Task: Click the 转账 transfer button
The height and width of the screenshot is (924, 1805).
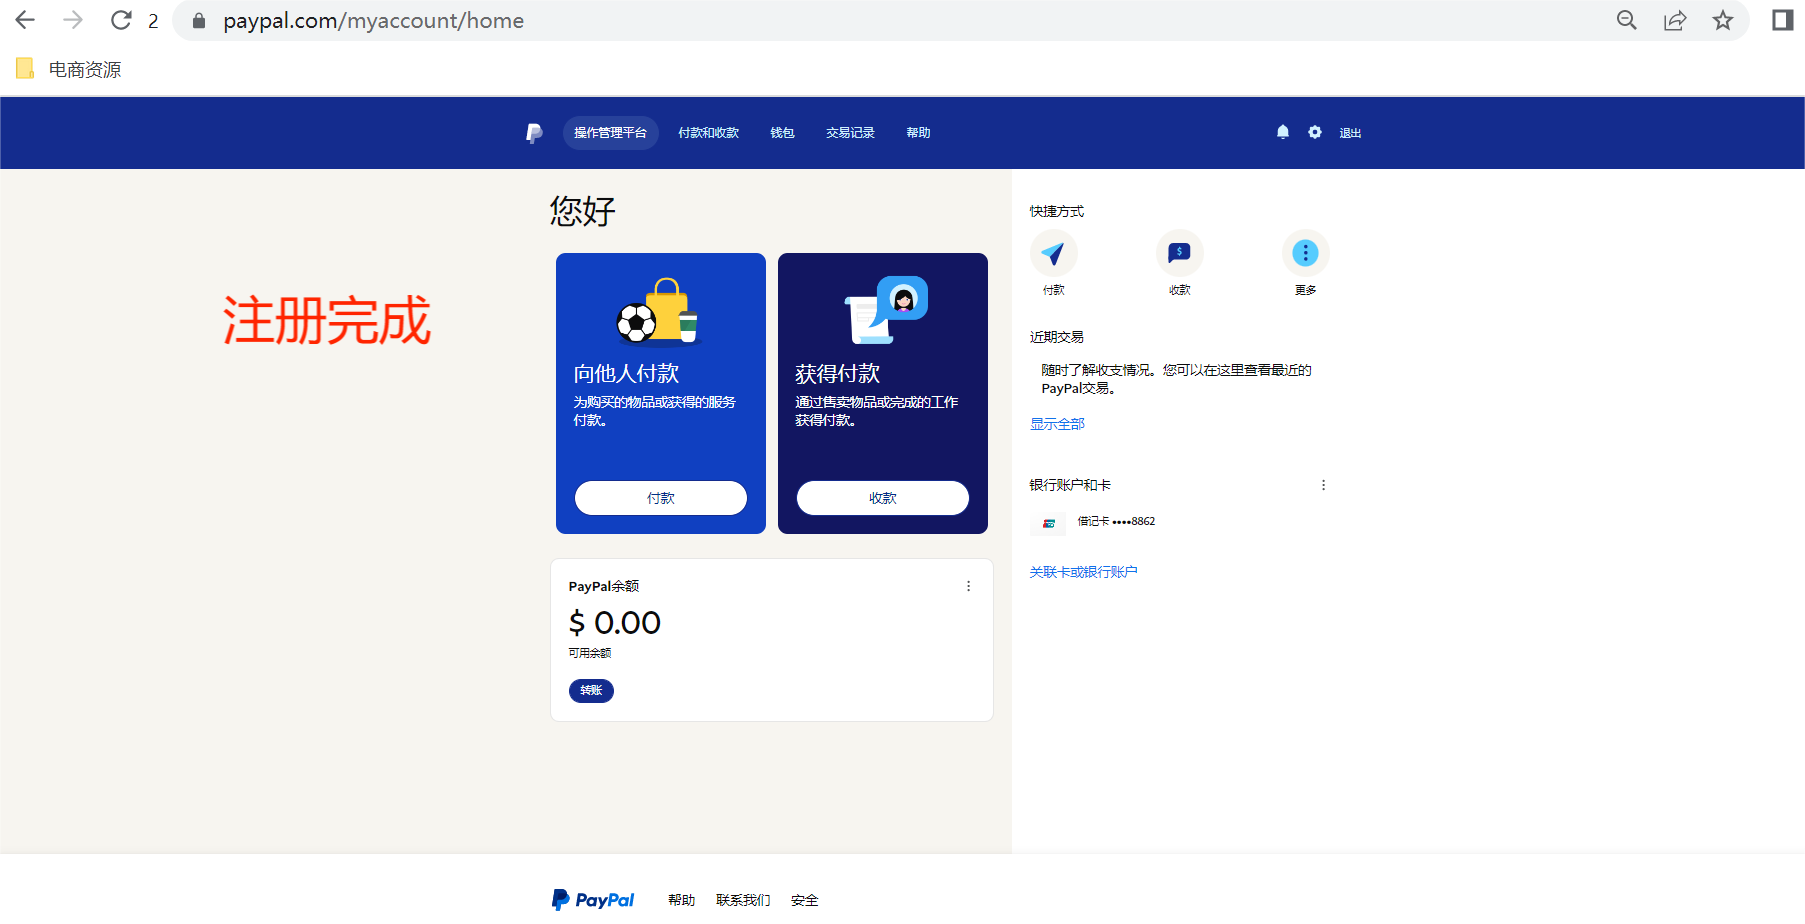Action: tap(591, 691)
